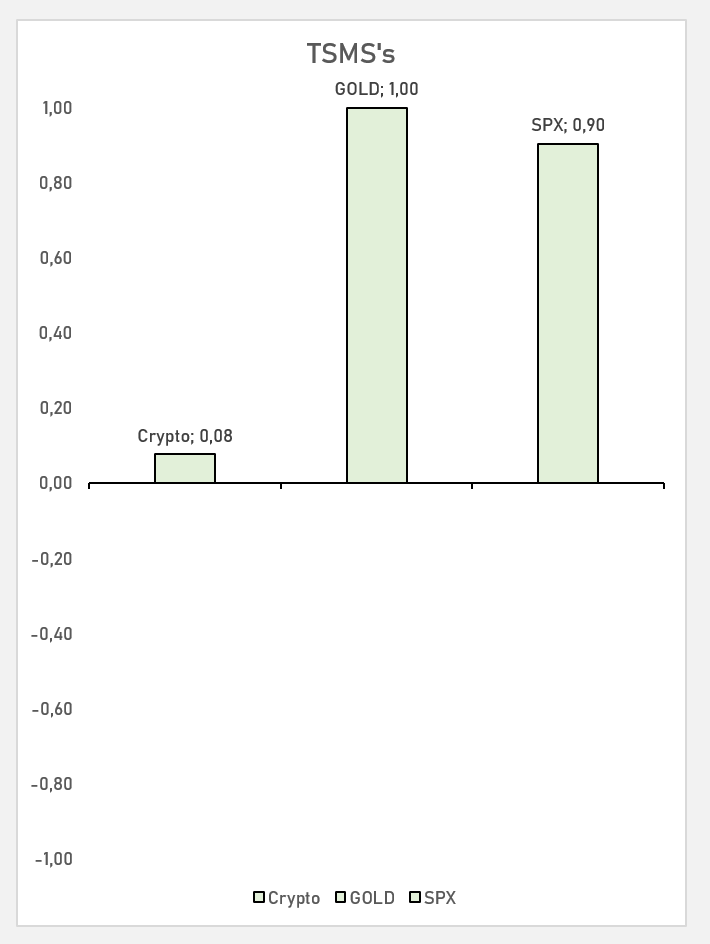710x944 pixels.
Task: Click the 0,40 vertical axis label
Action: 56,333
